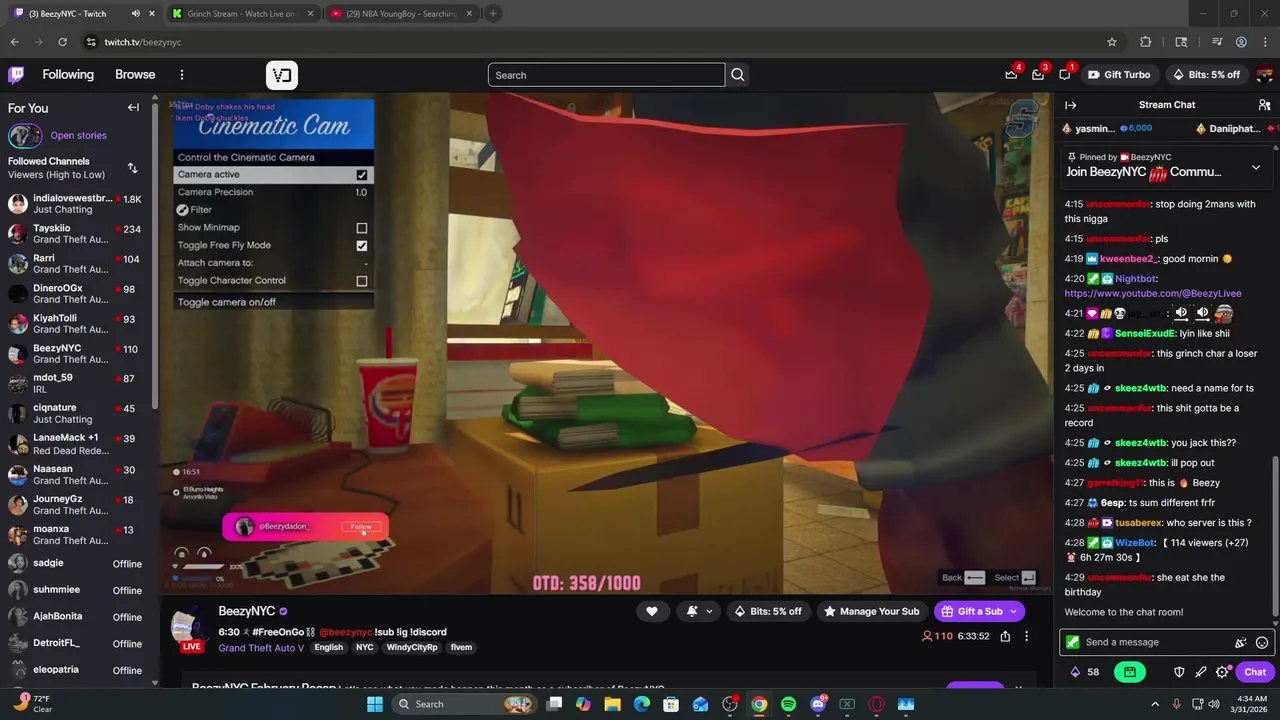1280x720 pixels.
Task: Open the Cinematic Cam Filter entry
Action: point(273,210)
